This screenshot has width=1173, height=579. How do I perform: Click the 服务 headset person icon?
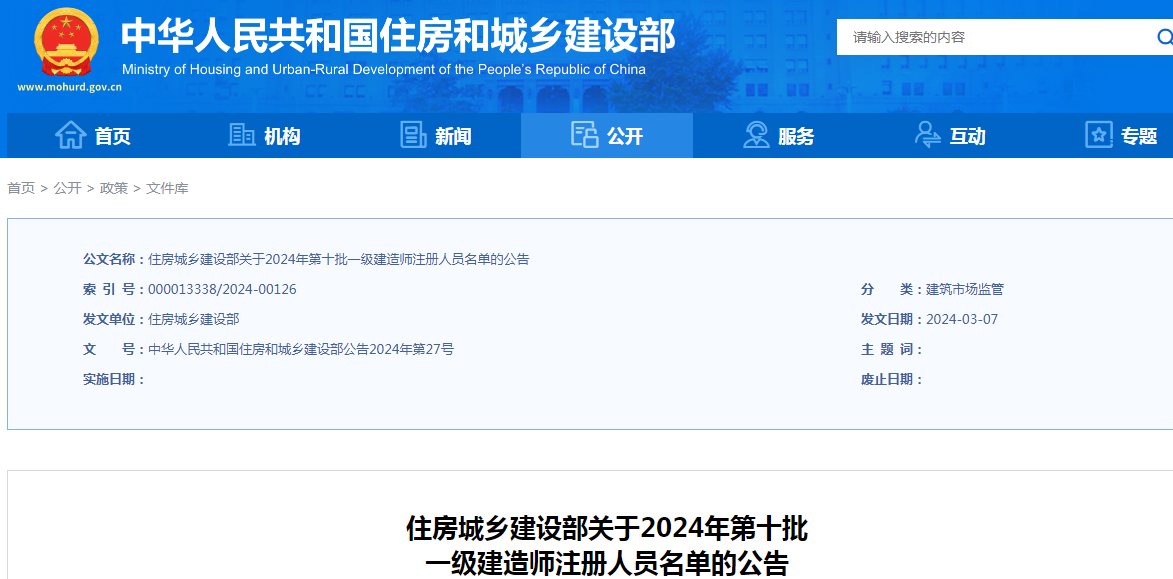756,135
